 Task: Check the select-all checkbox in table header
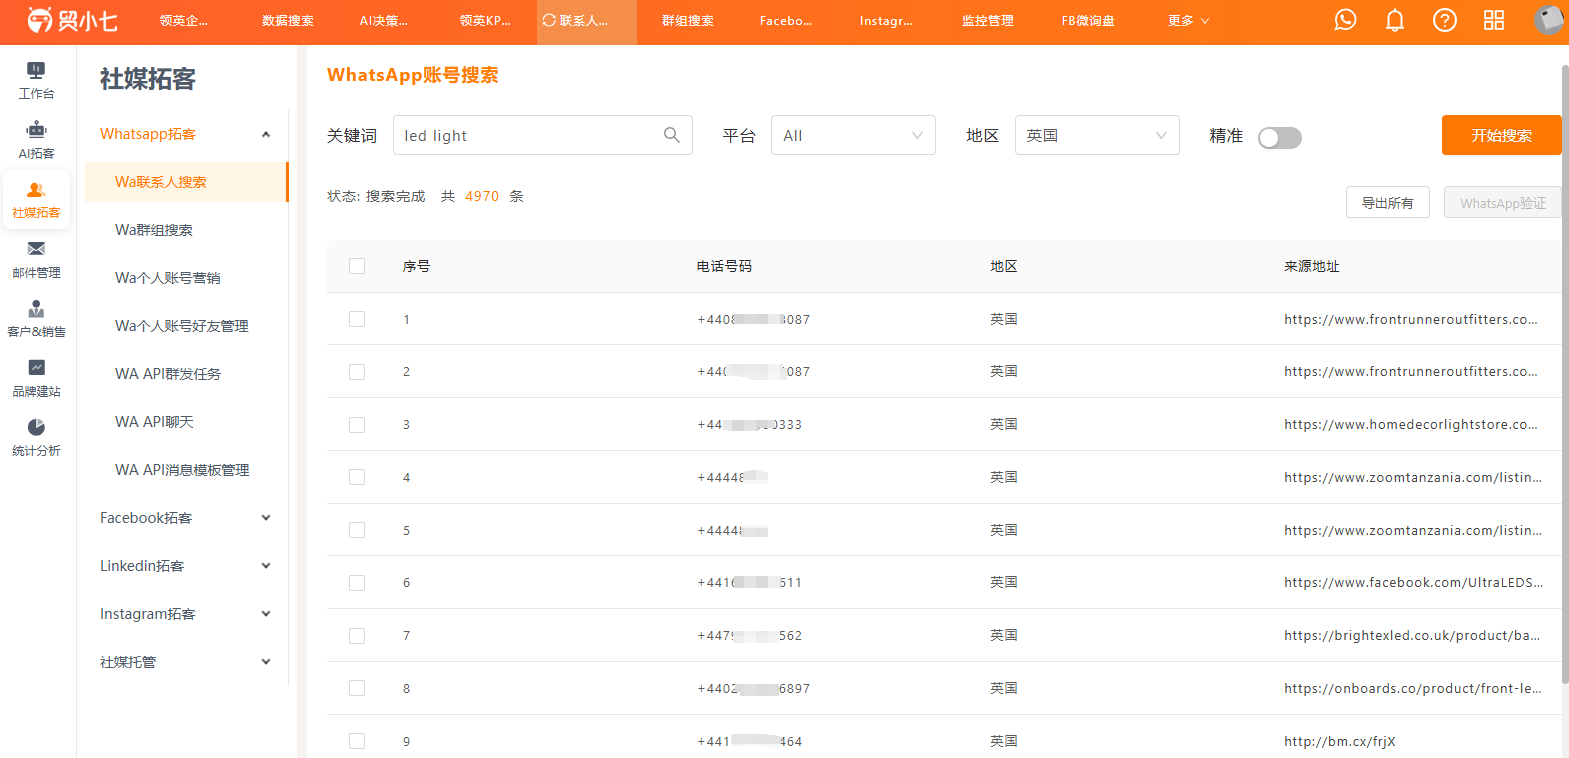pyautogui.click(x=357, y=266)
